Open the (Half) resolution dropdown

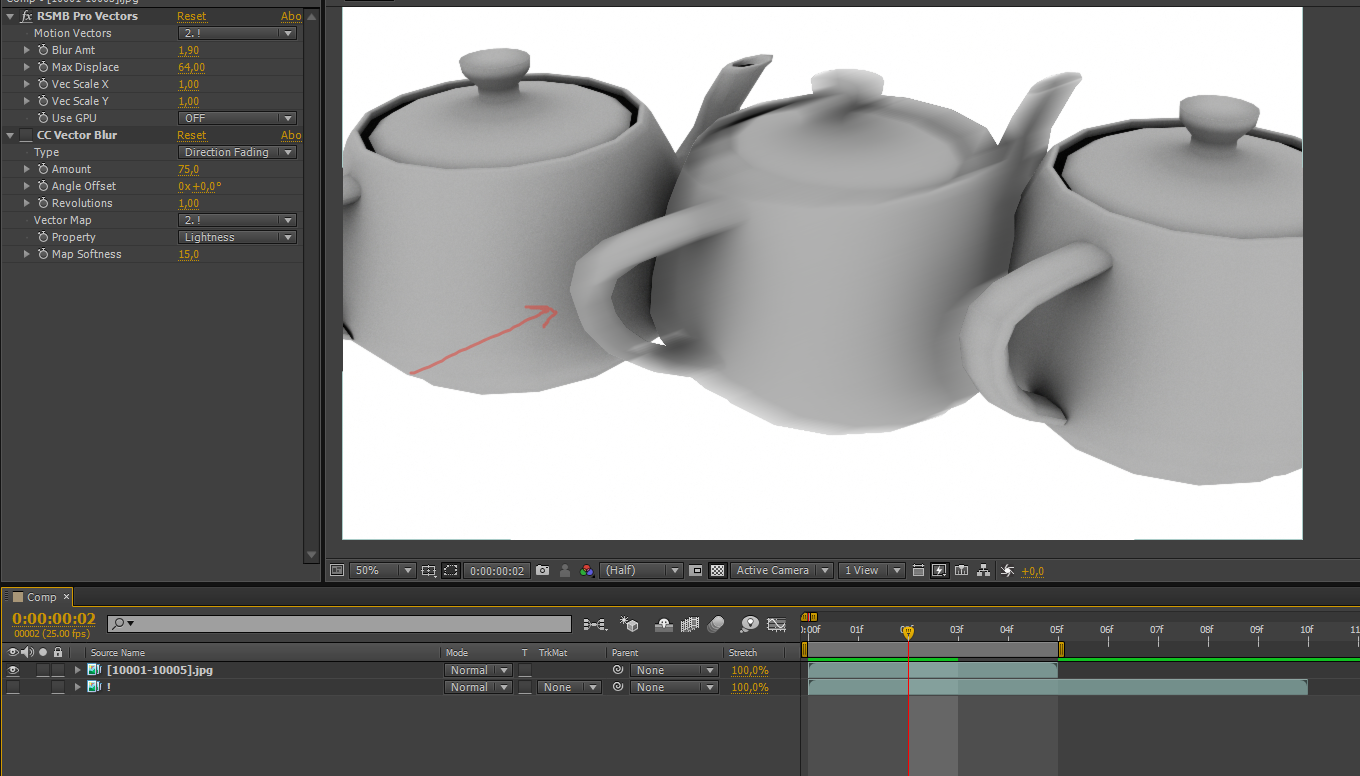[641, 570]
